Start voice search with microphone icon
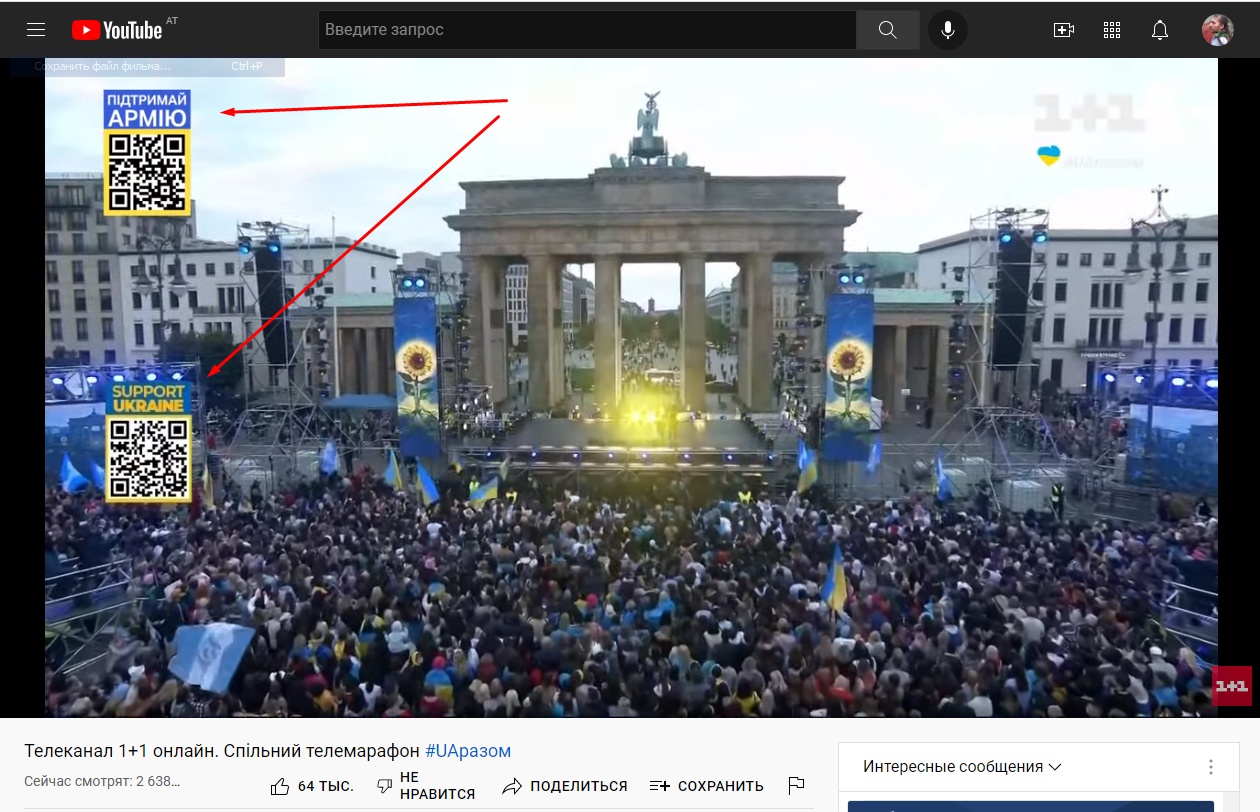This screenshot has width=1260, height=812. pos(948,30)
